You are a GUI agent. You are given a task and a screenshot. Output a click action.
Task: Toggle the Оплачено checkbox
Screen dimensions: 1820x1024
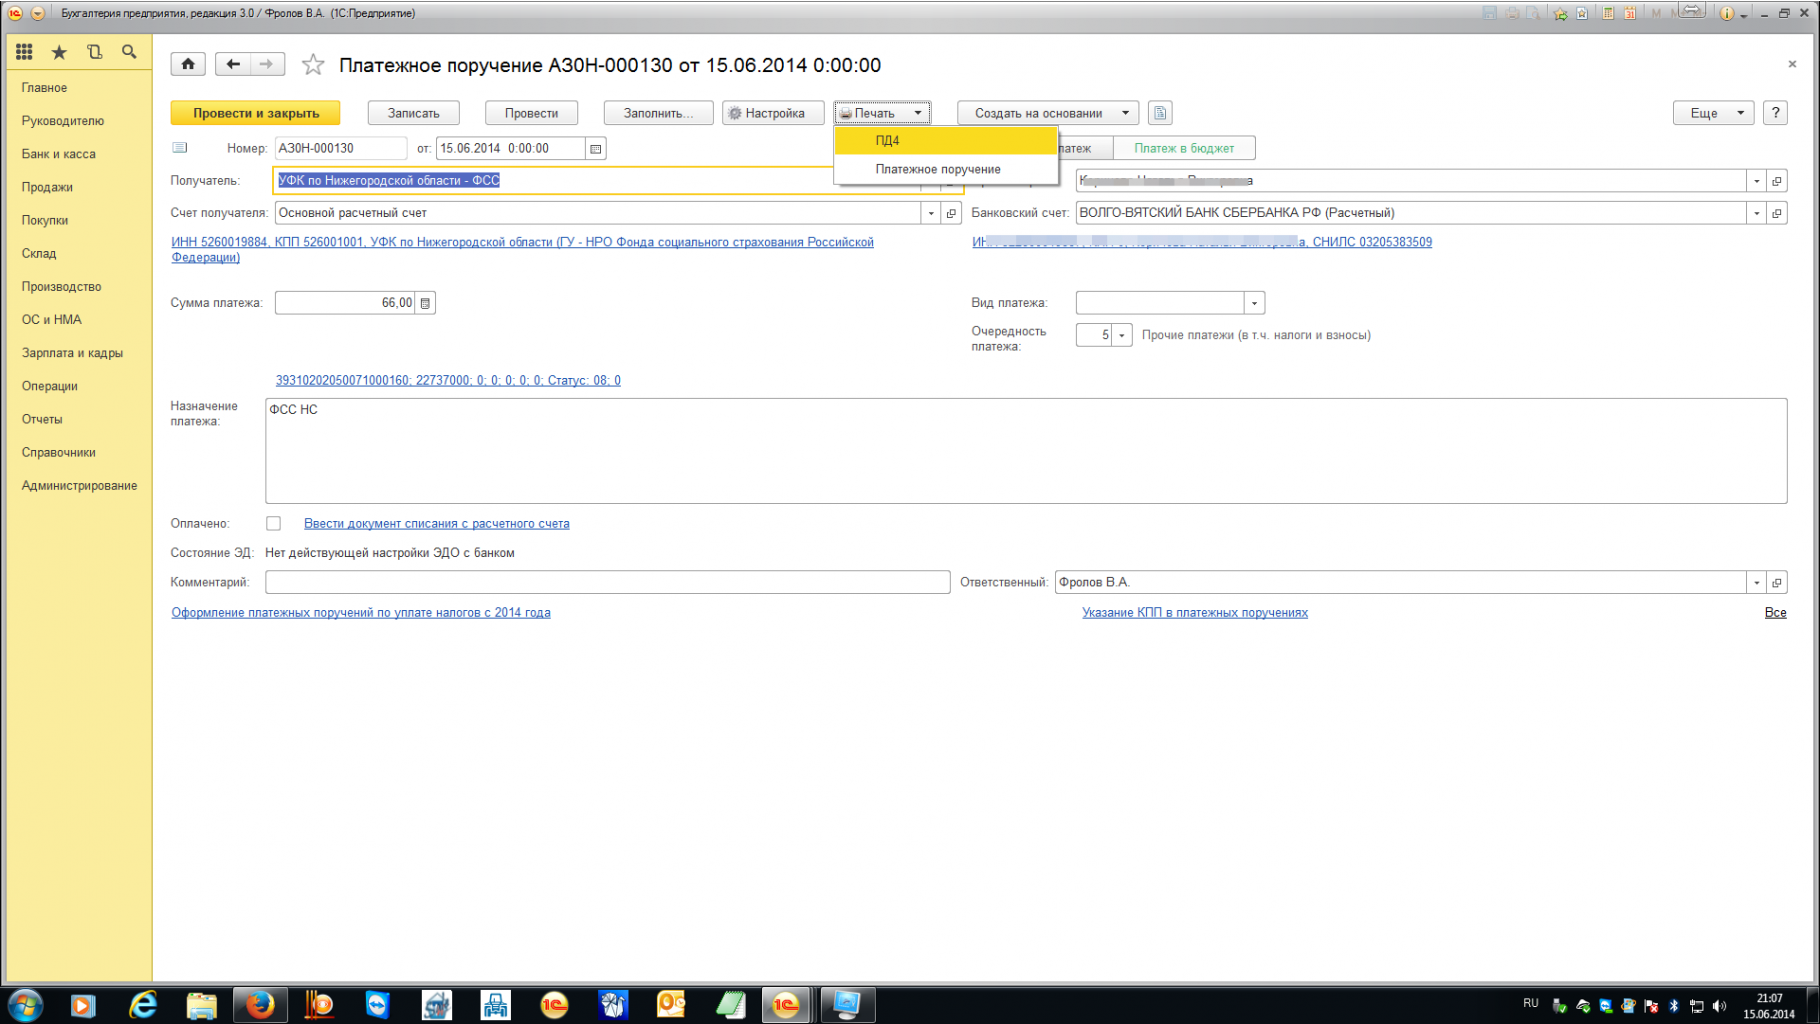274,524
